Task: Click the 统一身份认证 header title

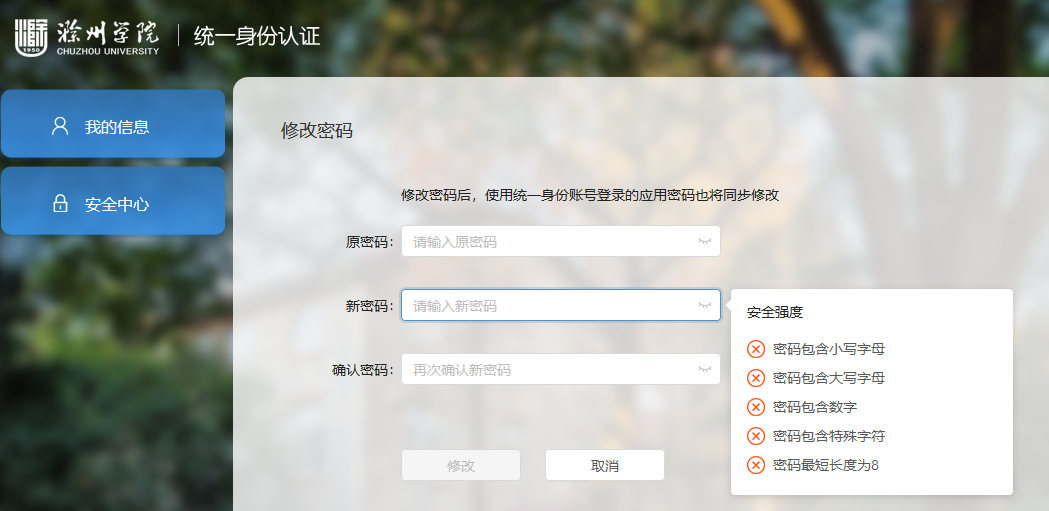Action: (x=257, y=36)
